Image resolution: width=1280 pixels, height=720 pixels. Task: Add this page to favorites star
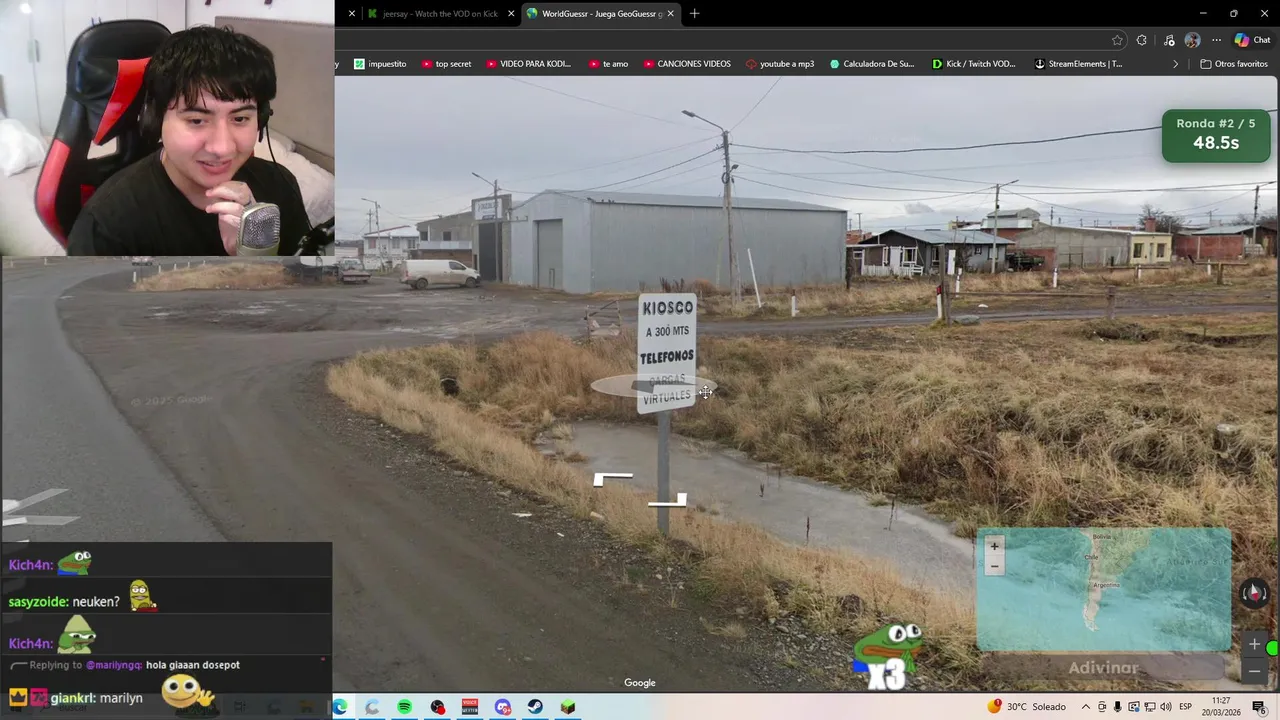(1117, 40)
